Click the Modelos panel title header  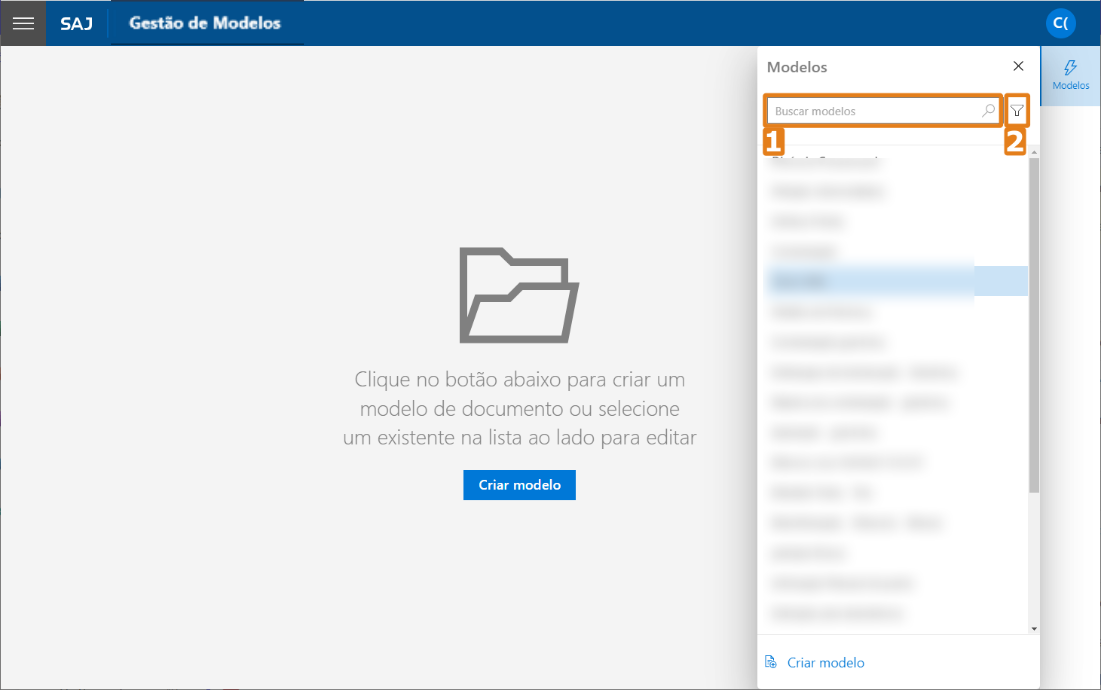point(797,66)
